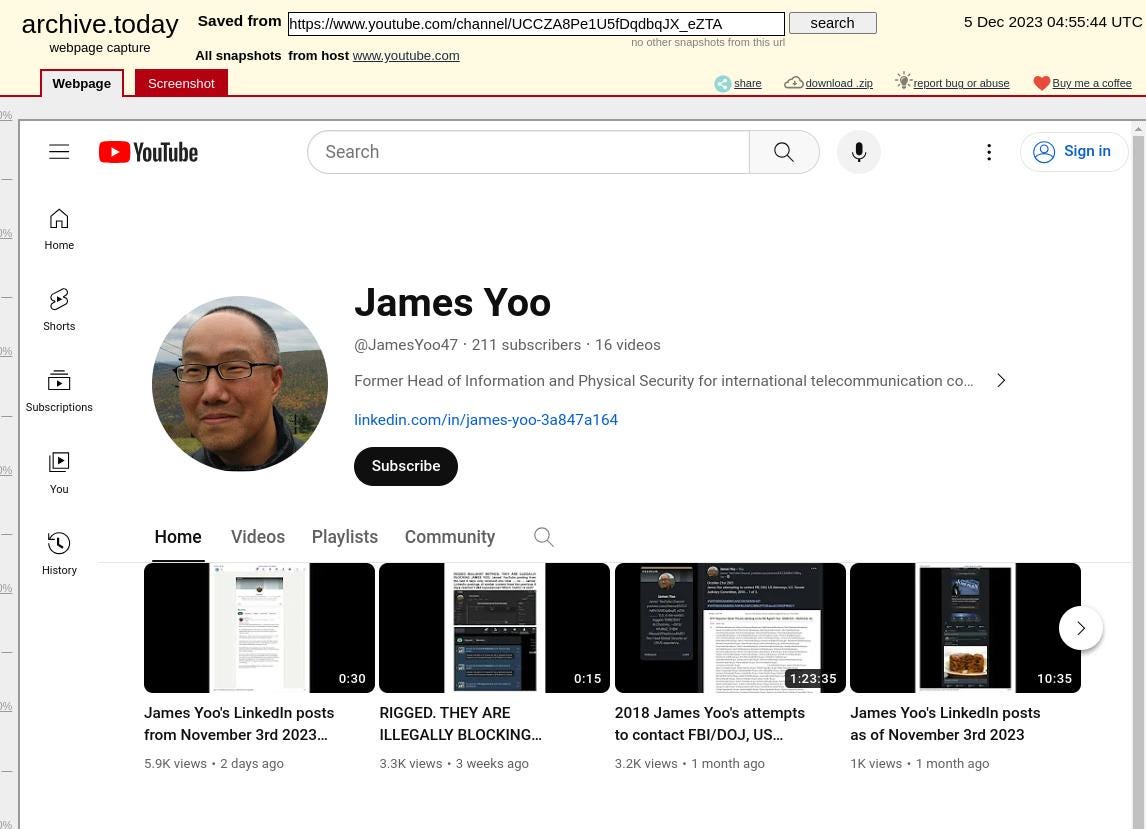Click the YouTube logo
1146x829 pixels.
(148, 152)
